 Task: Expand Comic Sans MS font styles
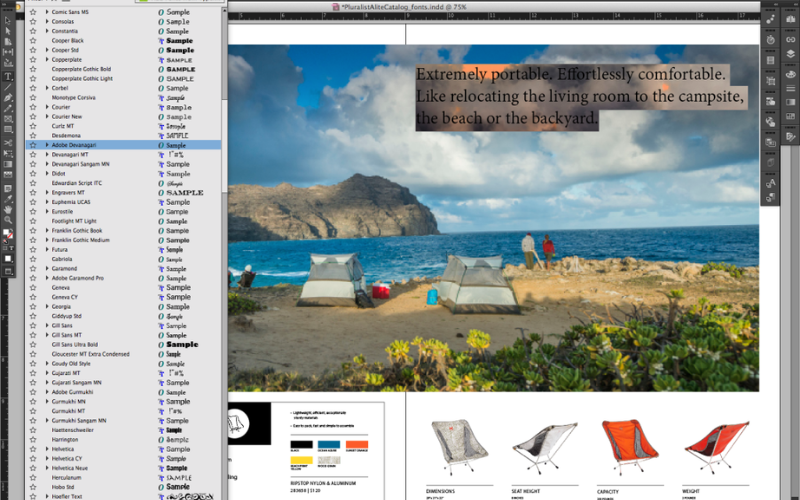pyautogui.click(x=47, y=12)
